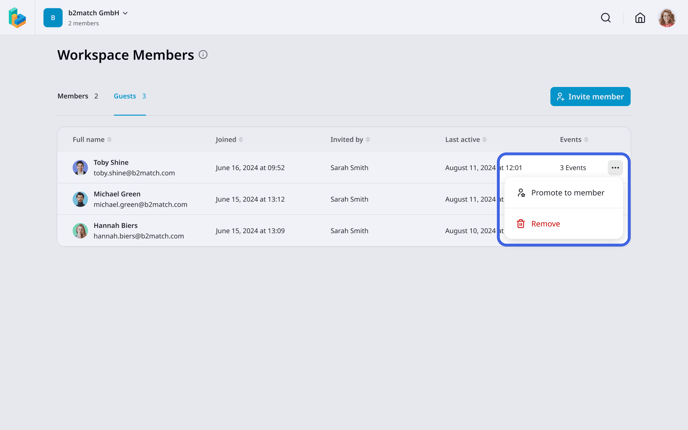This screenshot has height=430, width=688.
Task: Sort by Last active column
Action: pos(466,140)
